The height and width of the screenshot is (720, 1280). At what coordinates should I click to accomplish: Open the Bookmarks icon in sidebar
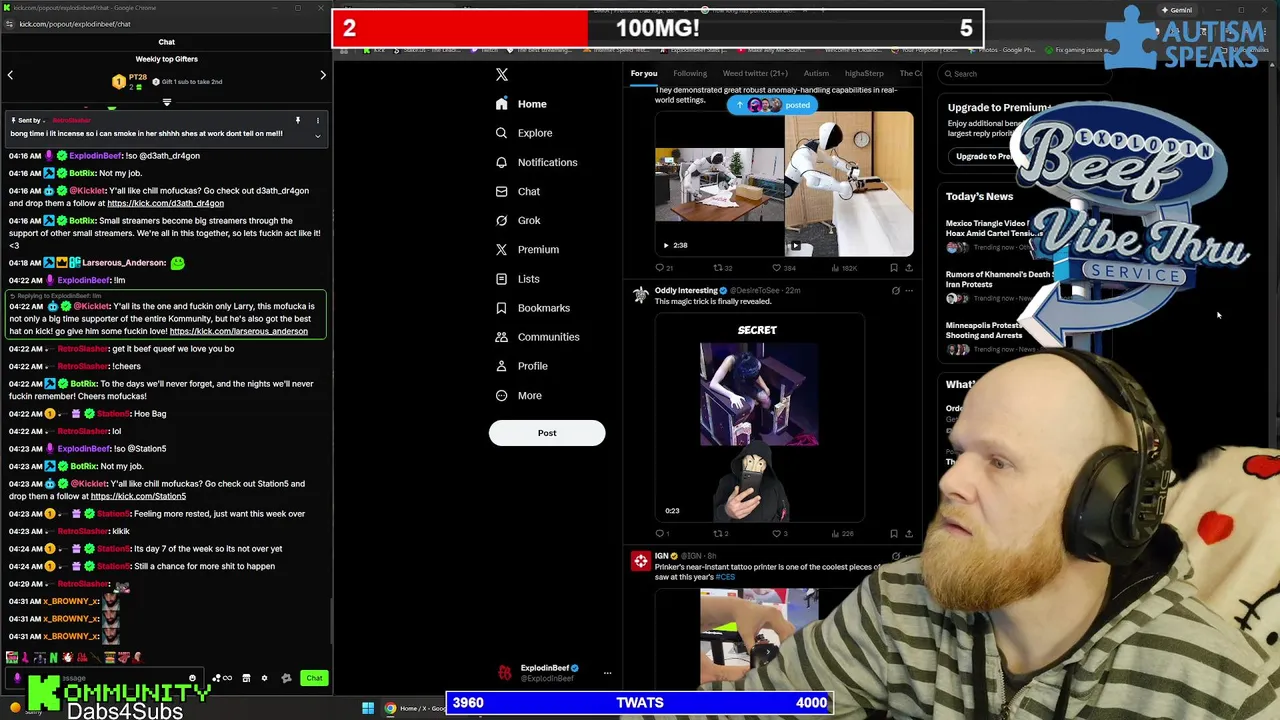[x=501, y=308]
